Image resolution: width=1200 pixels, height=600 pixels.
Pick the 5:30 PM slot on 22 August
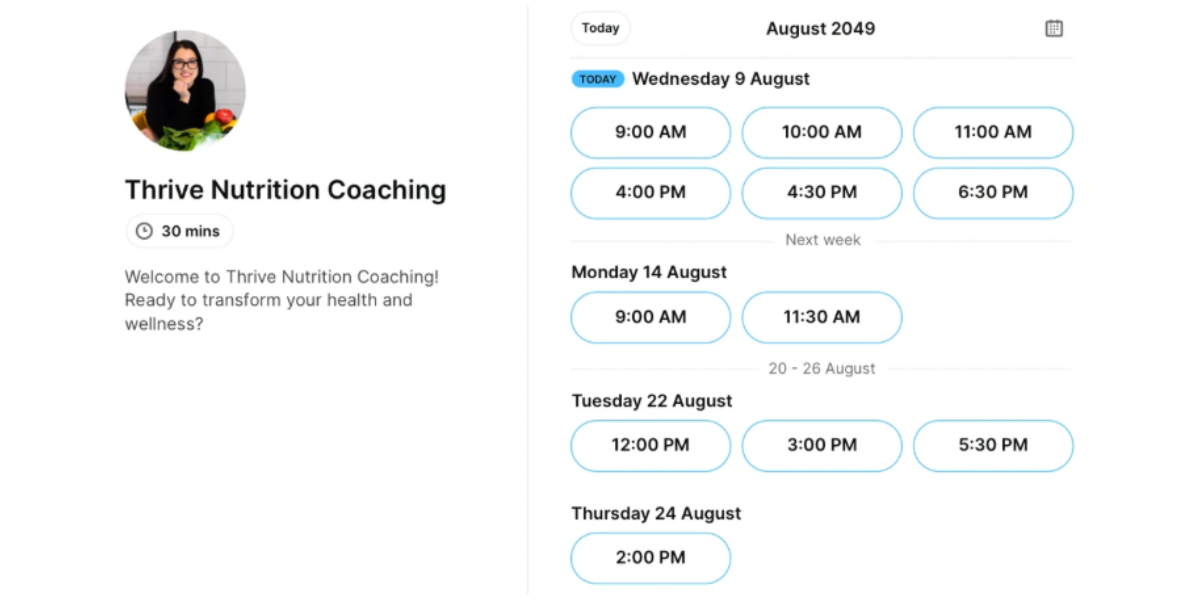[993, 446]
